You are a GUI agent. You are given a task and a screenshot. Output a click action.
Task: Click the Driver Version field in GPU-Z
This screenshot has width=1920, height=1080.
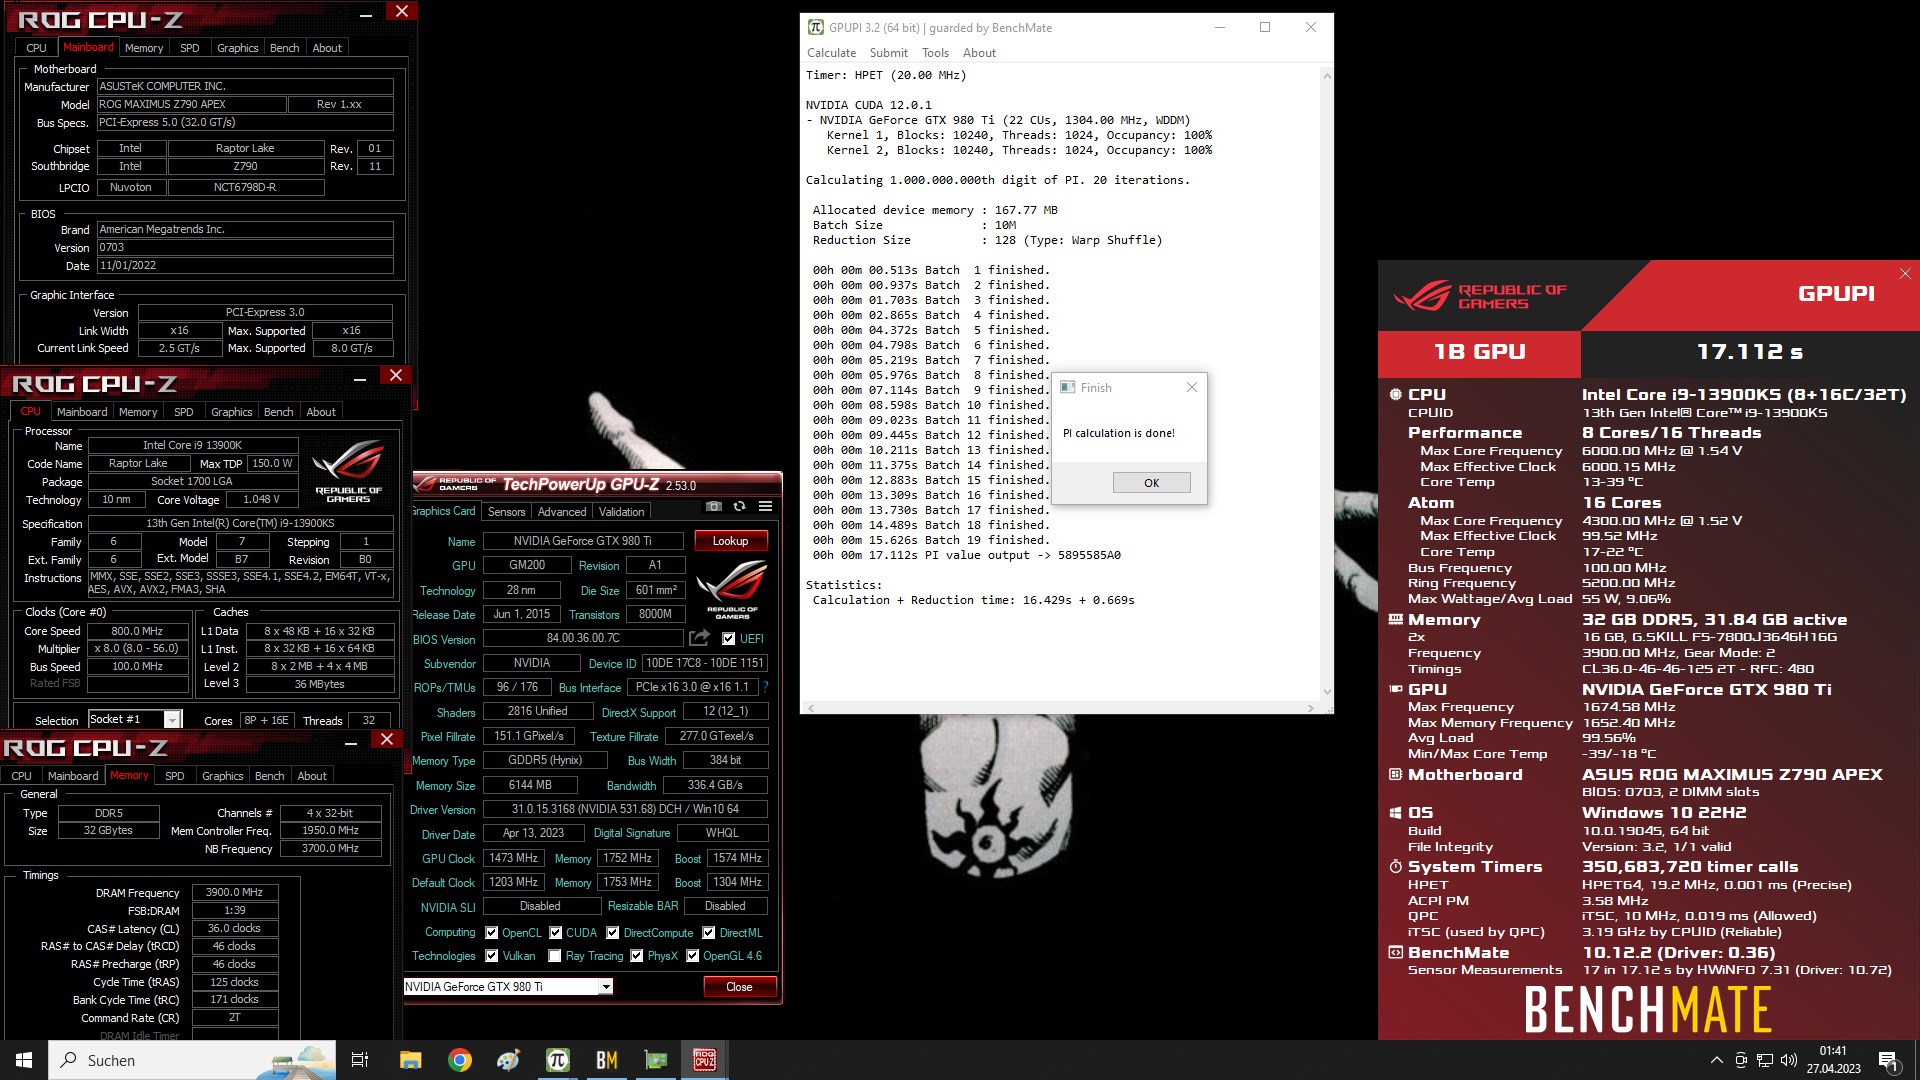pos(625,809)
